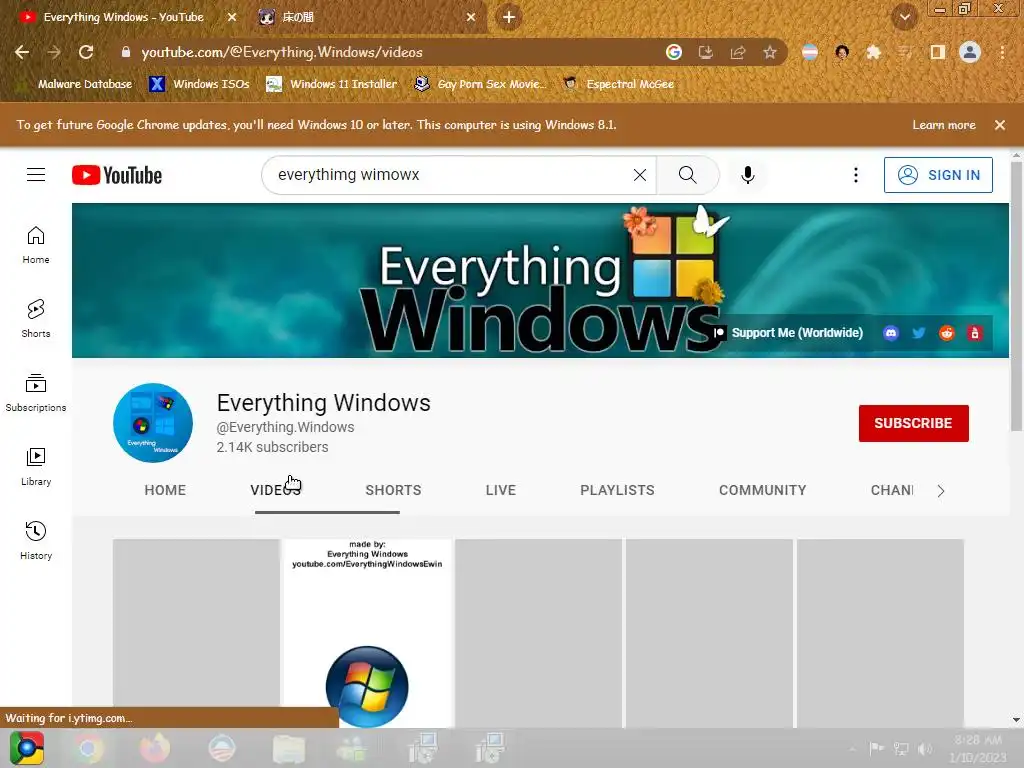Go to the YouTube logo home link
Image resolution: width=1024 pixels, height=768 pixels.
tap(117, 175)
